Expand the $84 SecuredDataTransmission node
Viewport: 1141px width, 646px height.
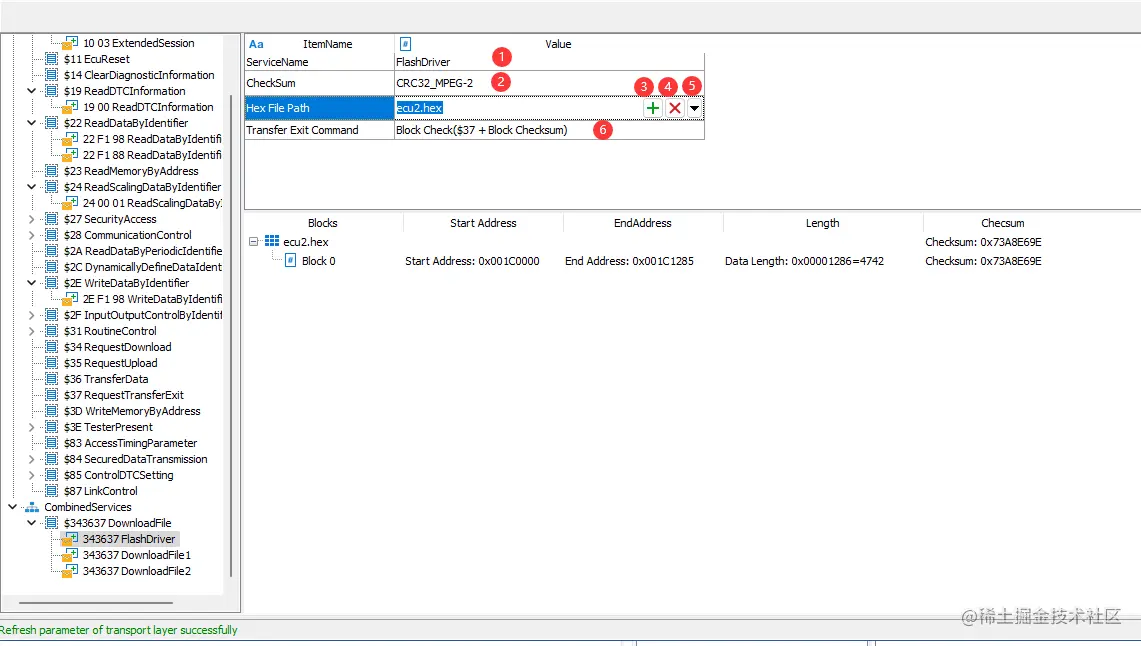31,459
